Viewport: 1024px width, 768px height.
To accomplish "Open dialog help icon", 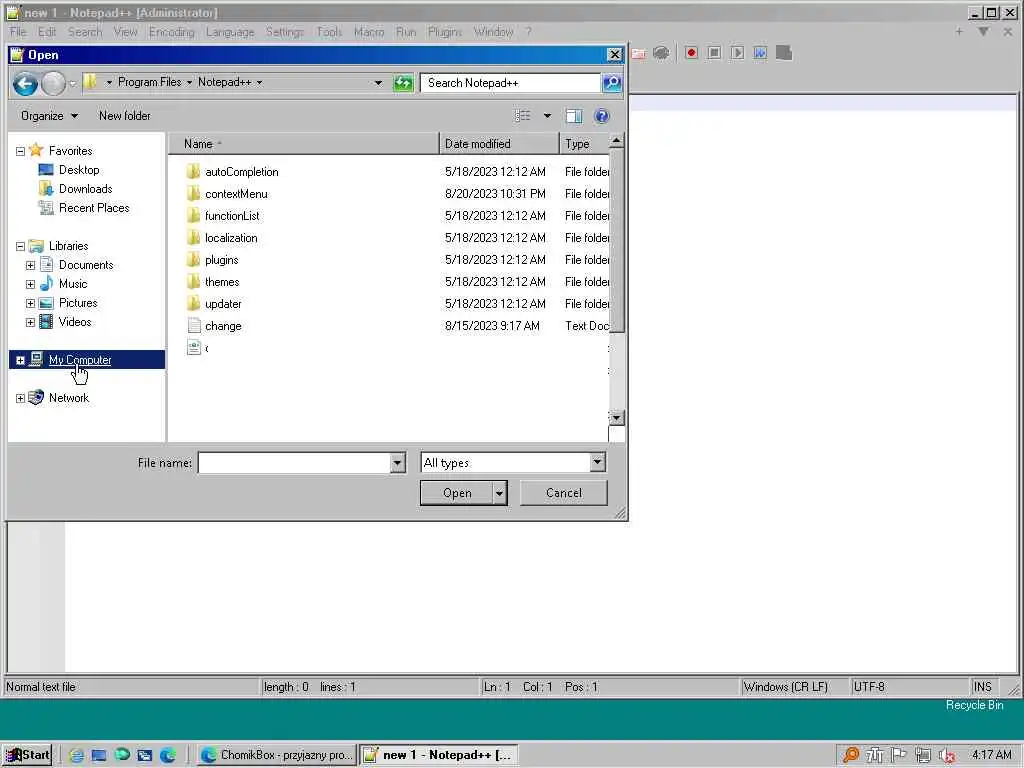I will pos(601,116).
